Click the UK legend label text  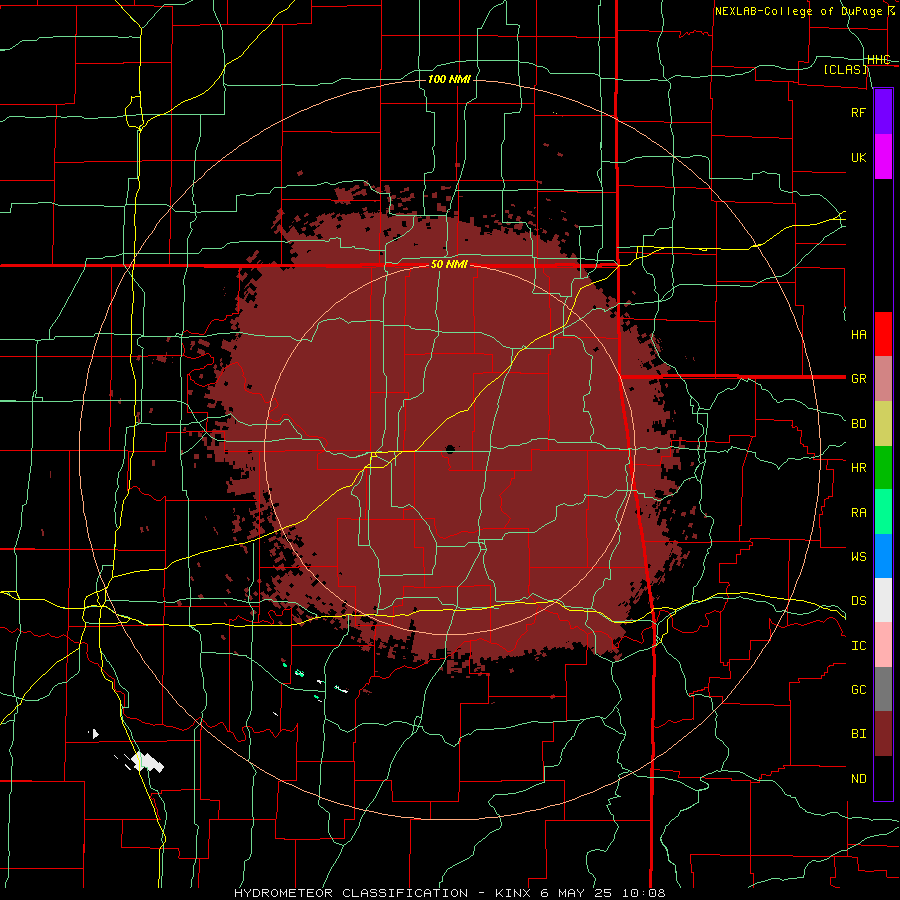tap(858, 158)
